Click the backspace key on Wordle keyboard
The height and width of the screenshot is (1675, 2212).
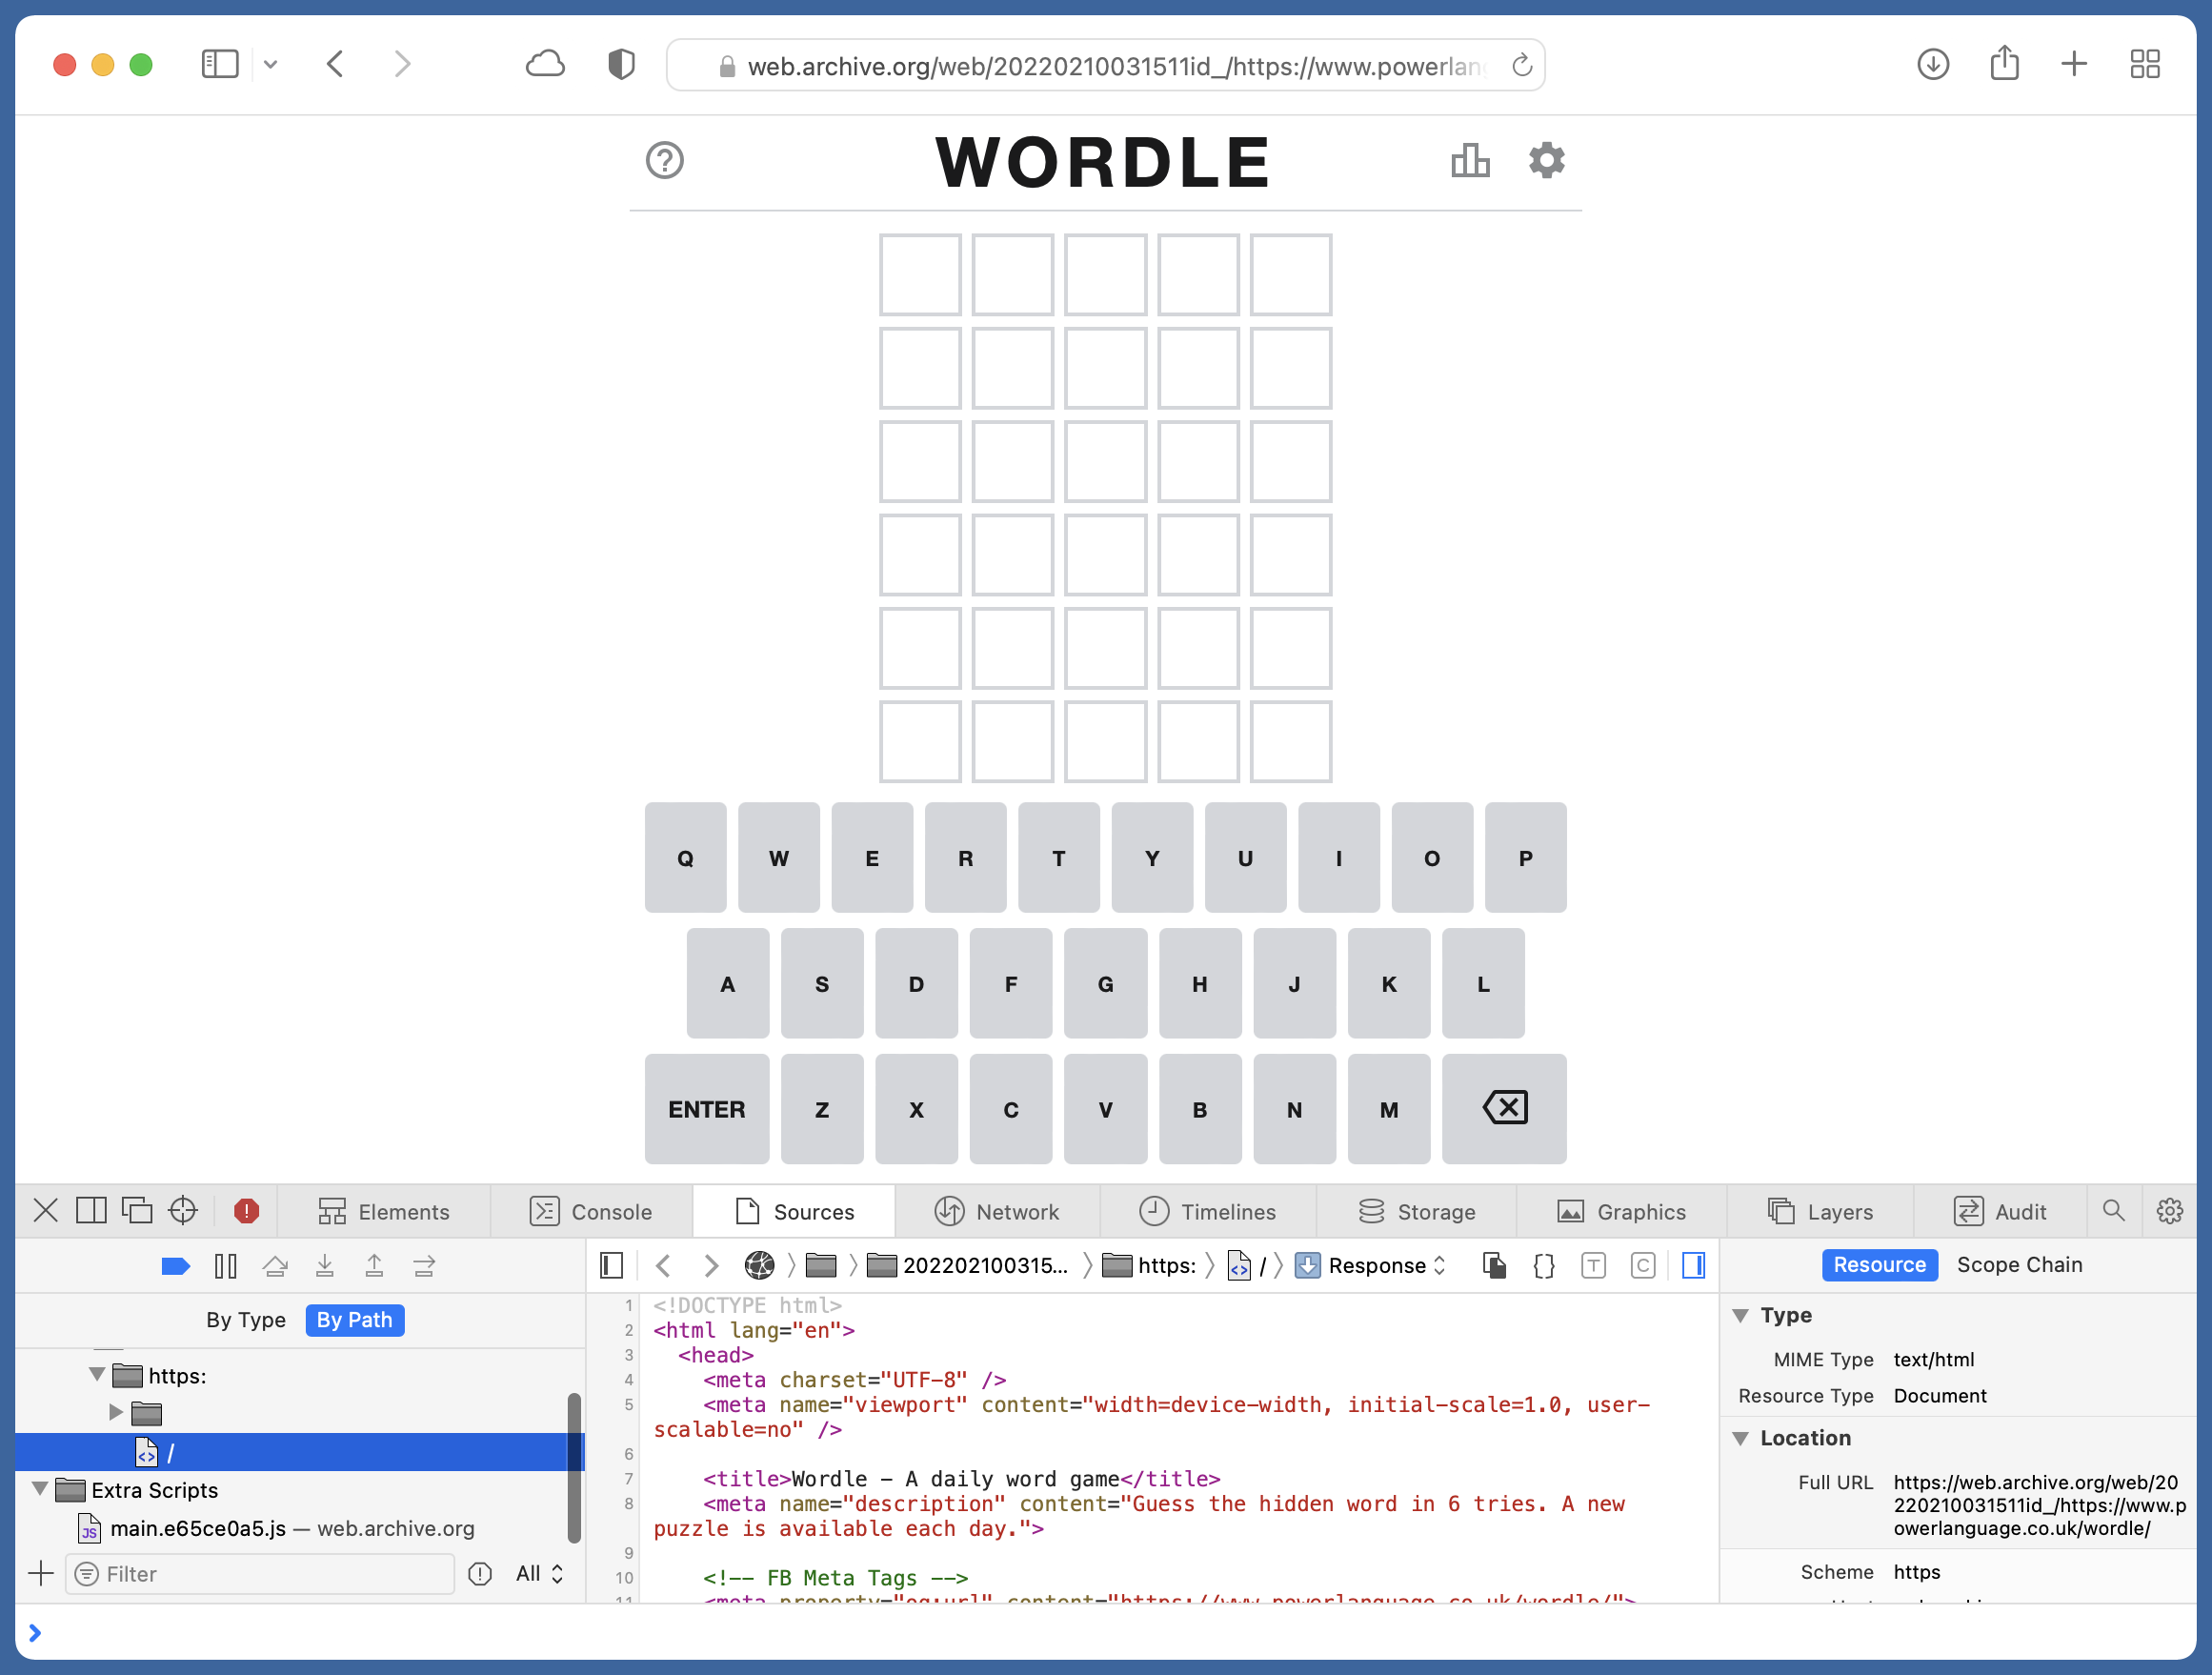[1504, 1108]
